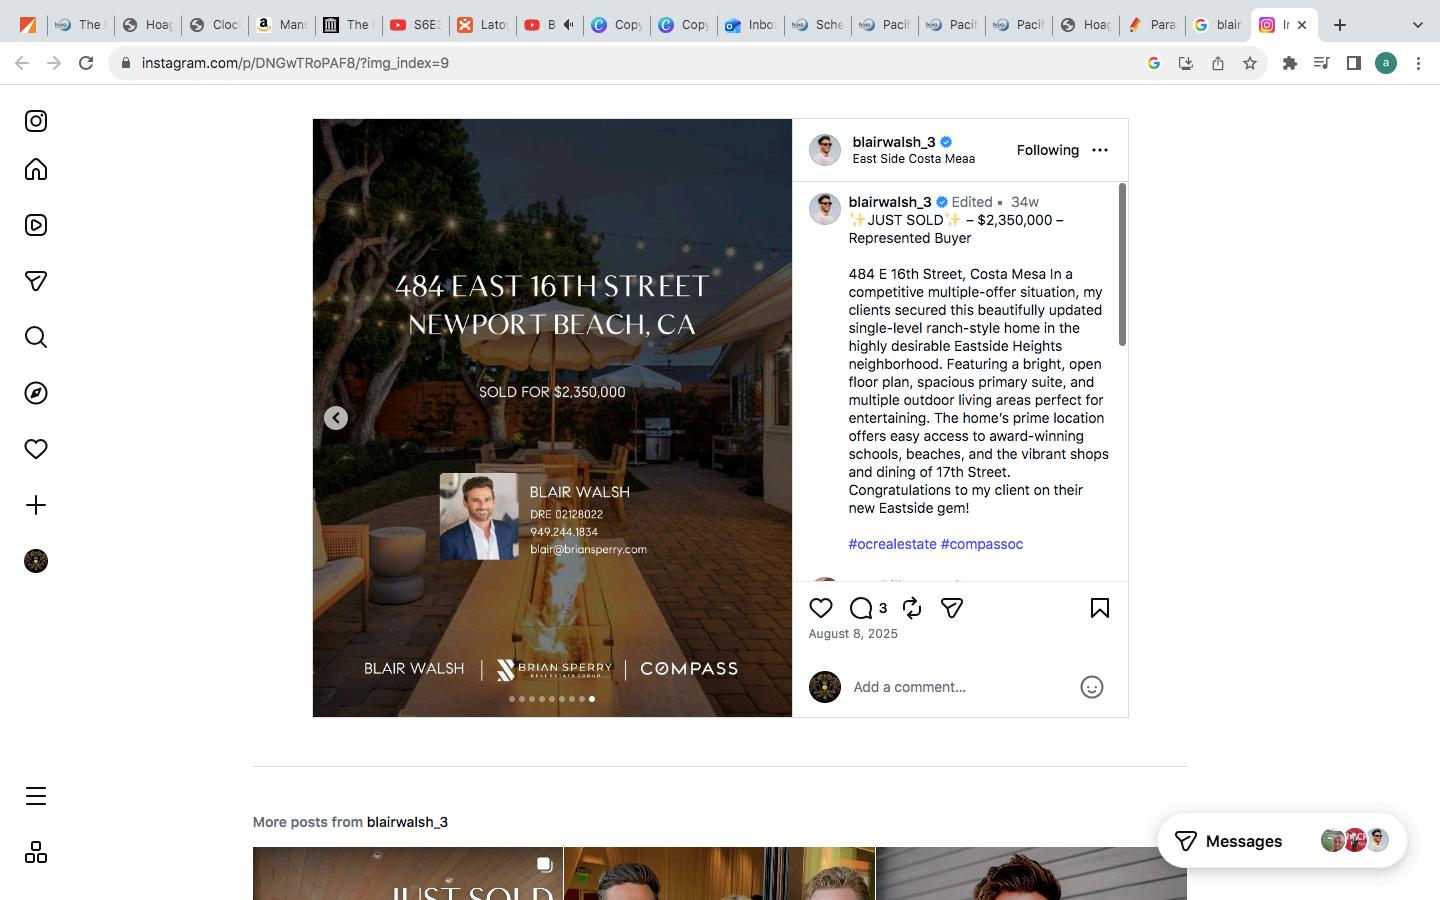This screenshot has height=900, width=1440.
Task: Open the floating Messages panel
Action: (1282, 841)
